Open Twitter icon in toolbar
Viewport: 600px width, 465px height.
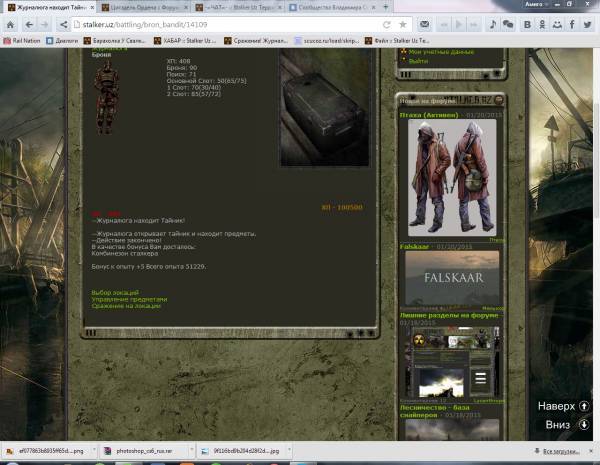click(587, 25)
